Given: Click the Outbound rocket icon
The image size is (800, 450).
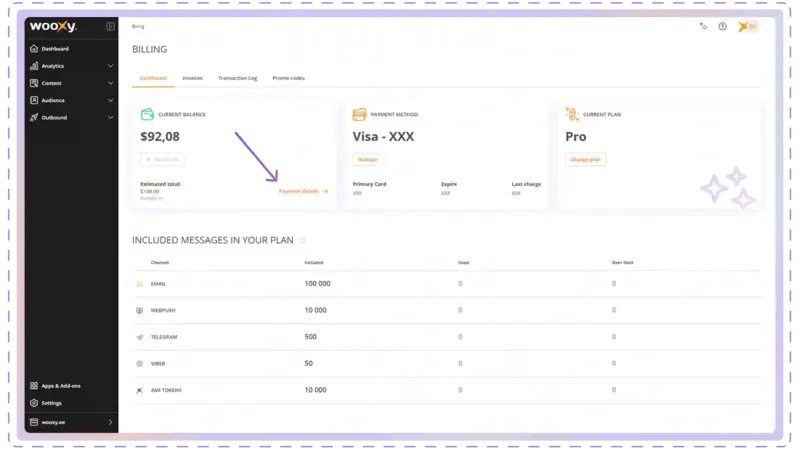Looking at the screenshot, I should 34,118.
